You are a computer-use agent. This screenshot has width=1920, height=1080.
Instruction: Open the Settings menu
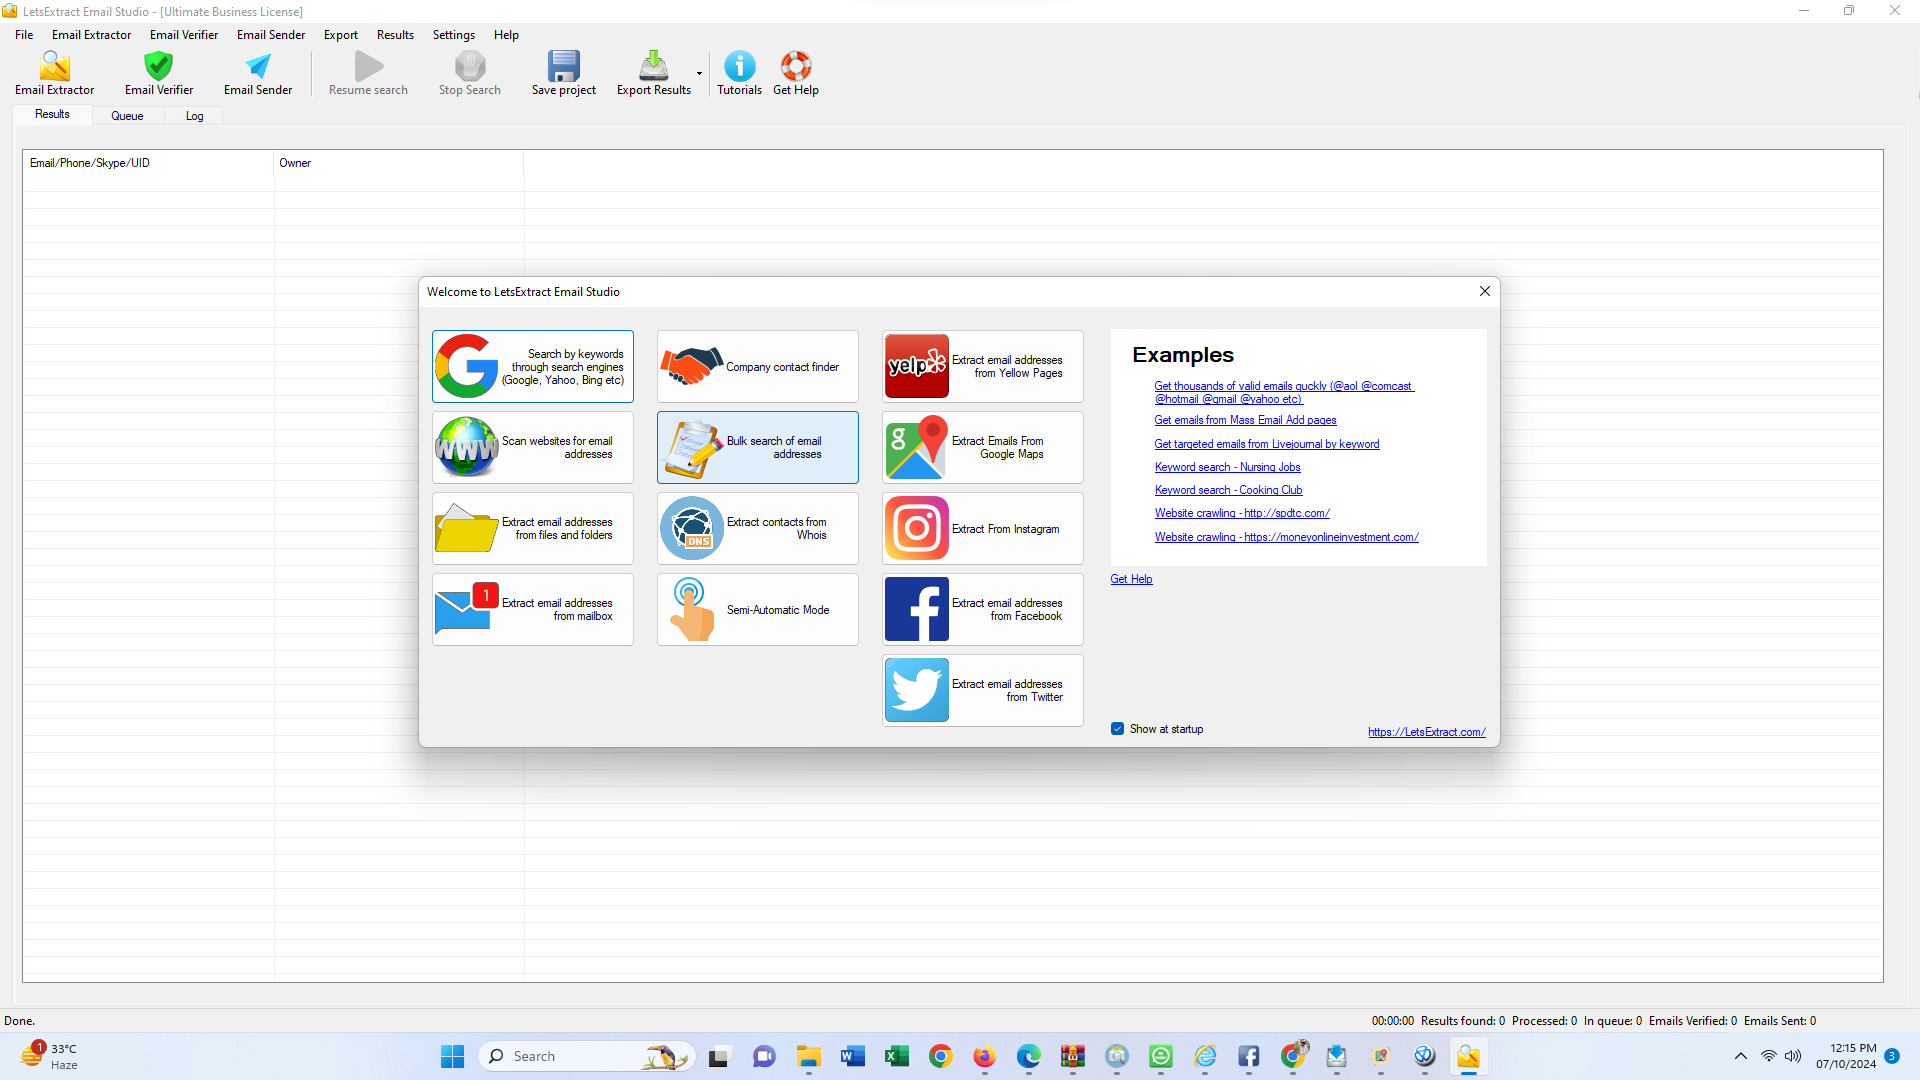pyautogui.click(x=453, y=35)
